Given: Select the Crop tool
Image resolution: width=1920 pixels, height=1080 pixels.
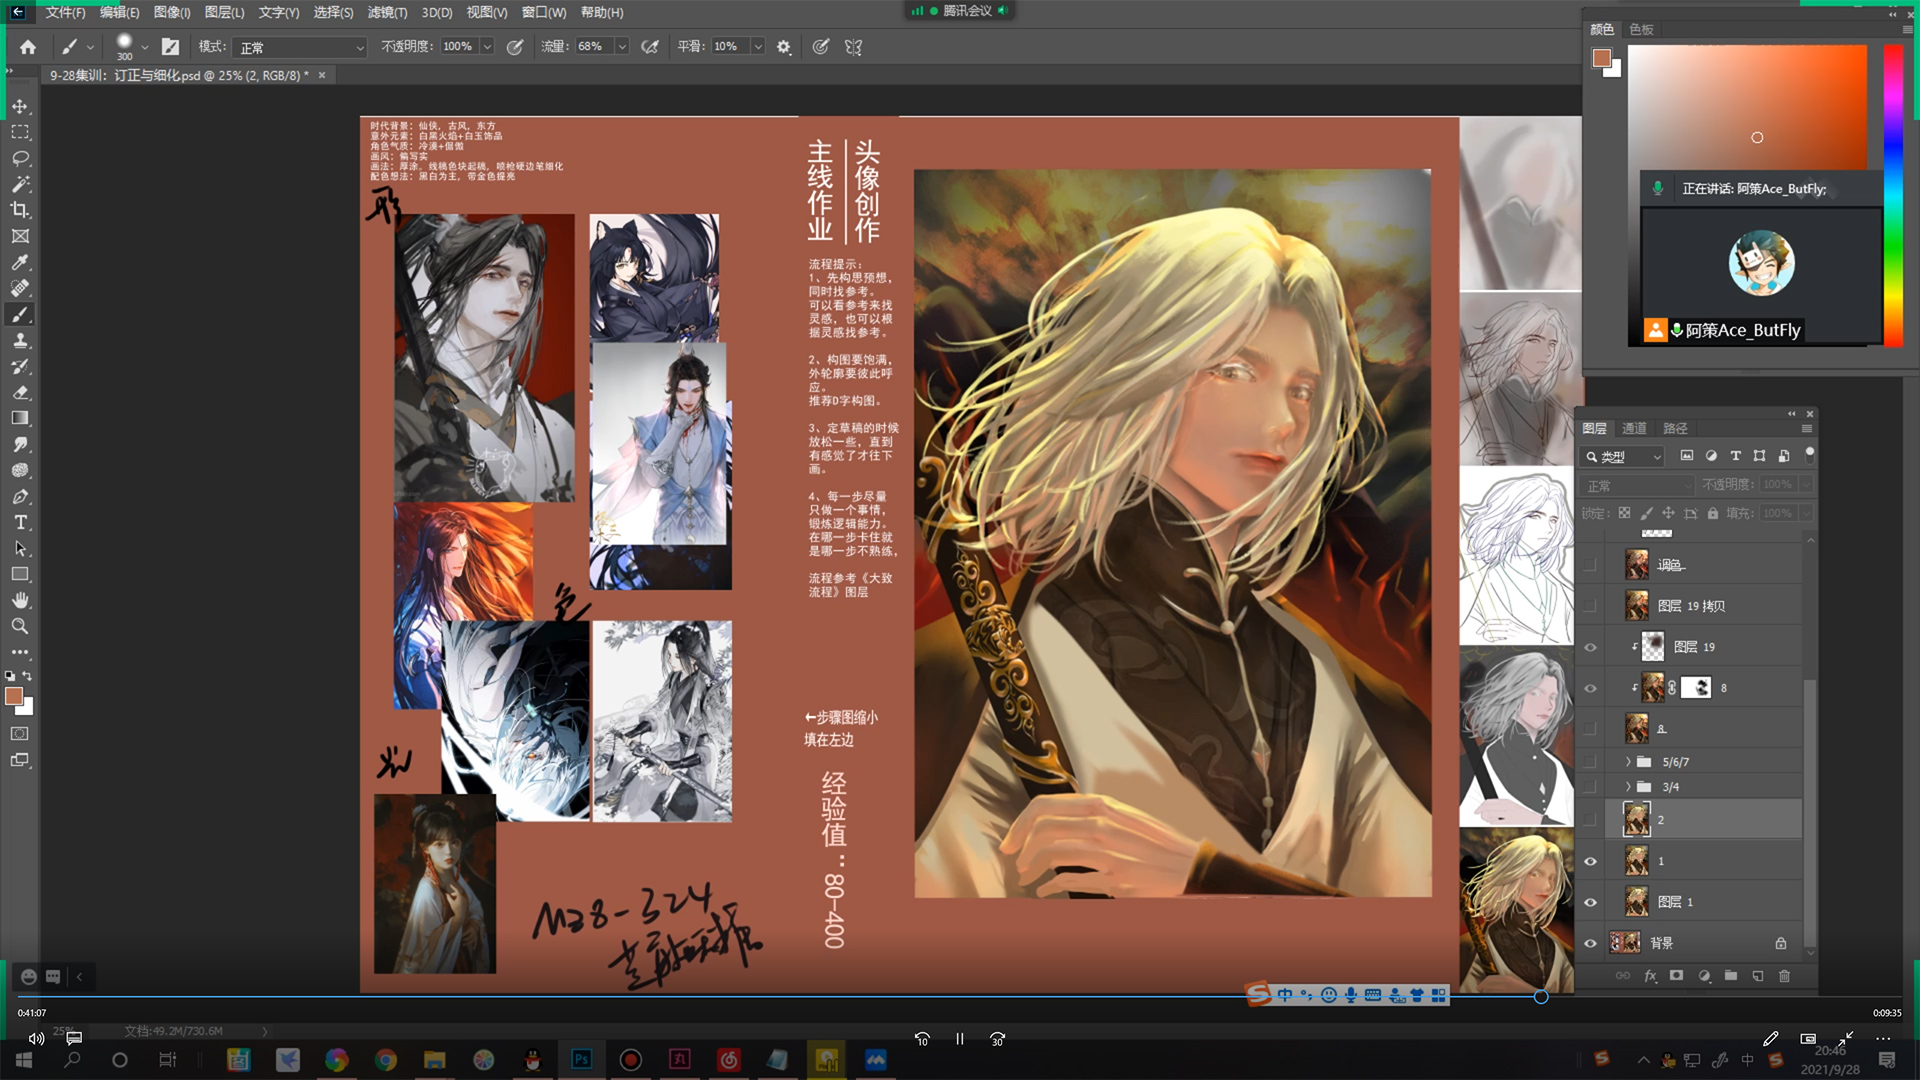Looking at the screenshot, I should pos(20,210).
